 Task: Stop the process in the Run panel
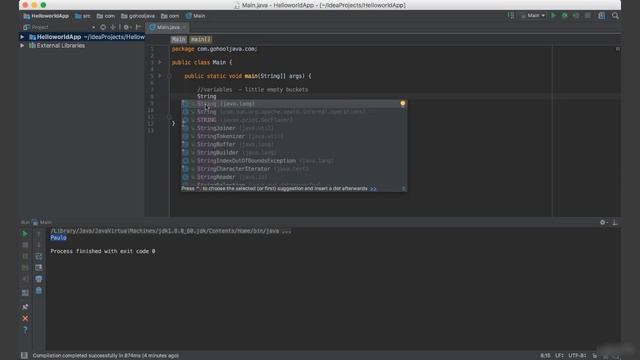(25, 245)
